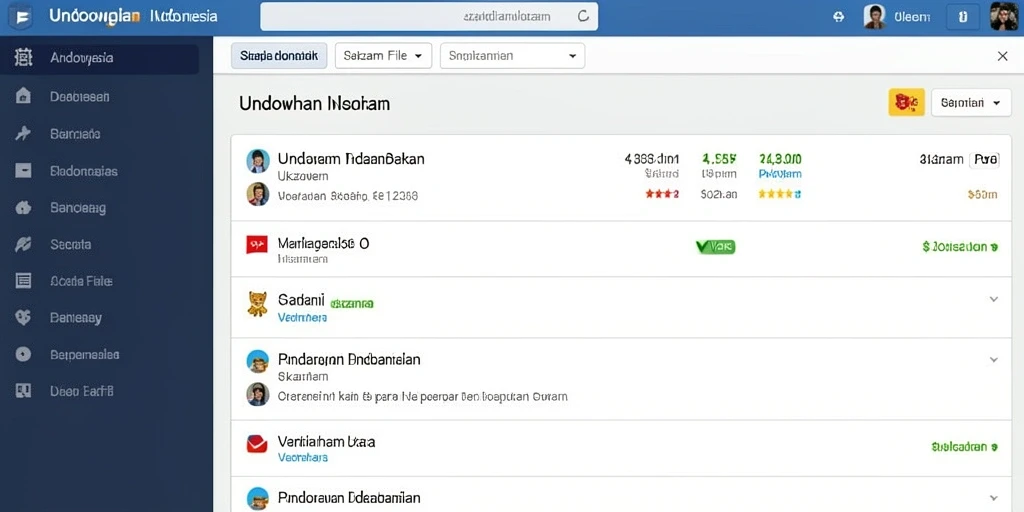Open the Saramian sort dropdown
Image resolution: width=1024 pixels, height=512 pixels.
click(x=971, y=103)
